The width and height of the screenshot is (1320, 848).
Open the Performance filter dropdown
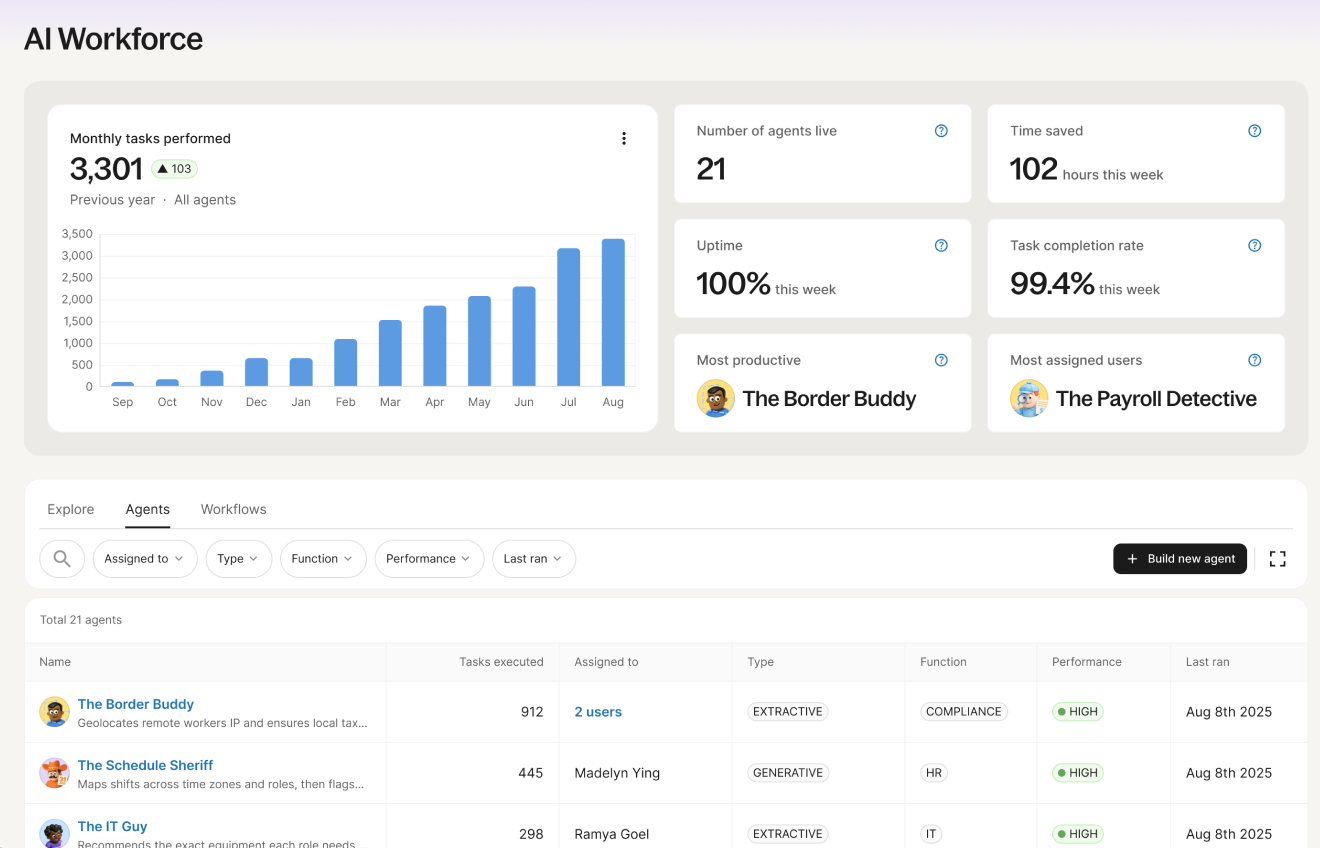coord(429,558)
